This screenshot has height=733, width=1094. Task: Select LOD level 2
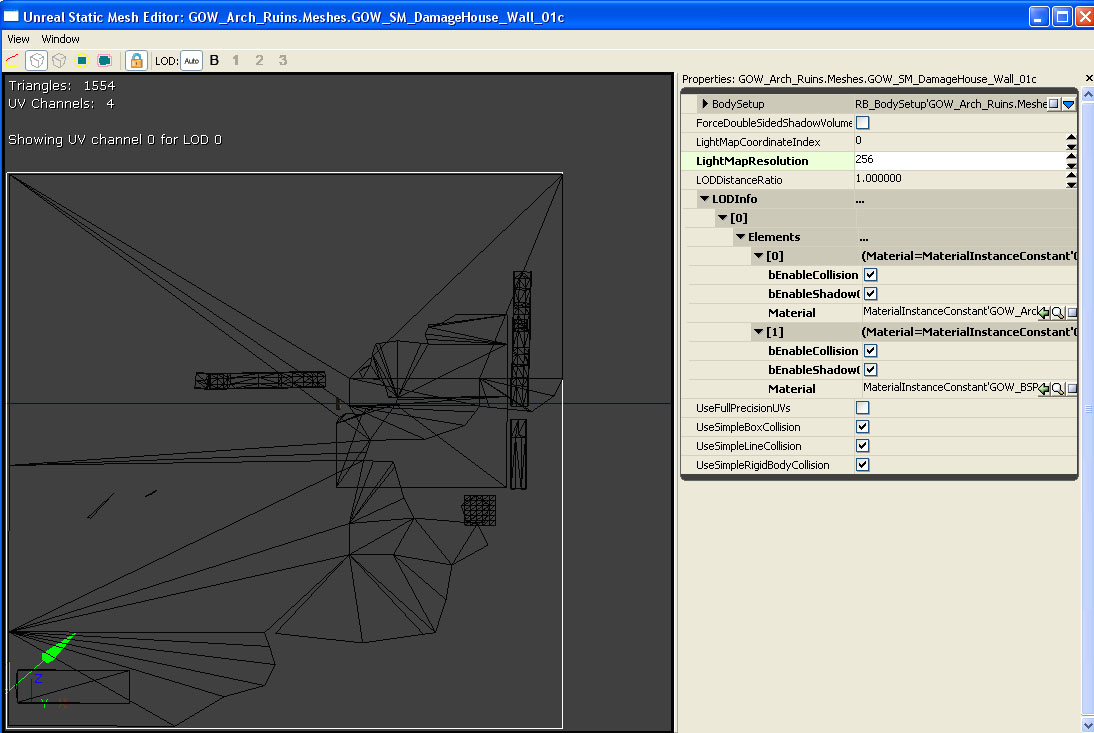pyautogui.click(x=260, y=61)
